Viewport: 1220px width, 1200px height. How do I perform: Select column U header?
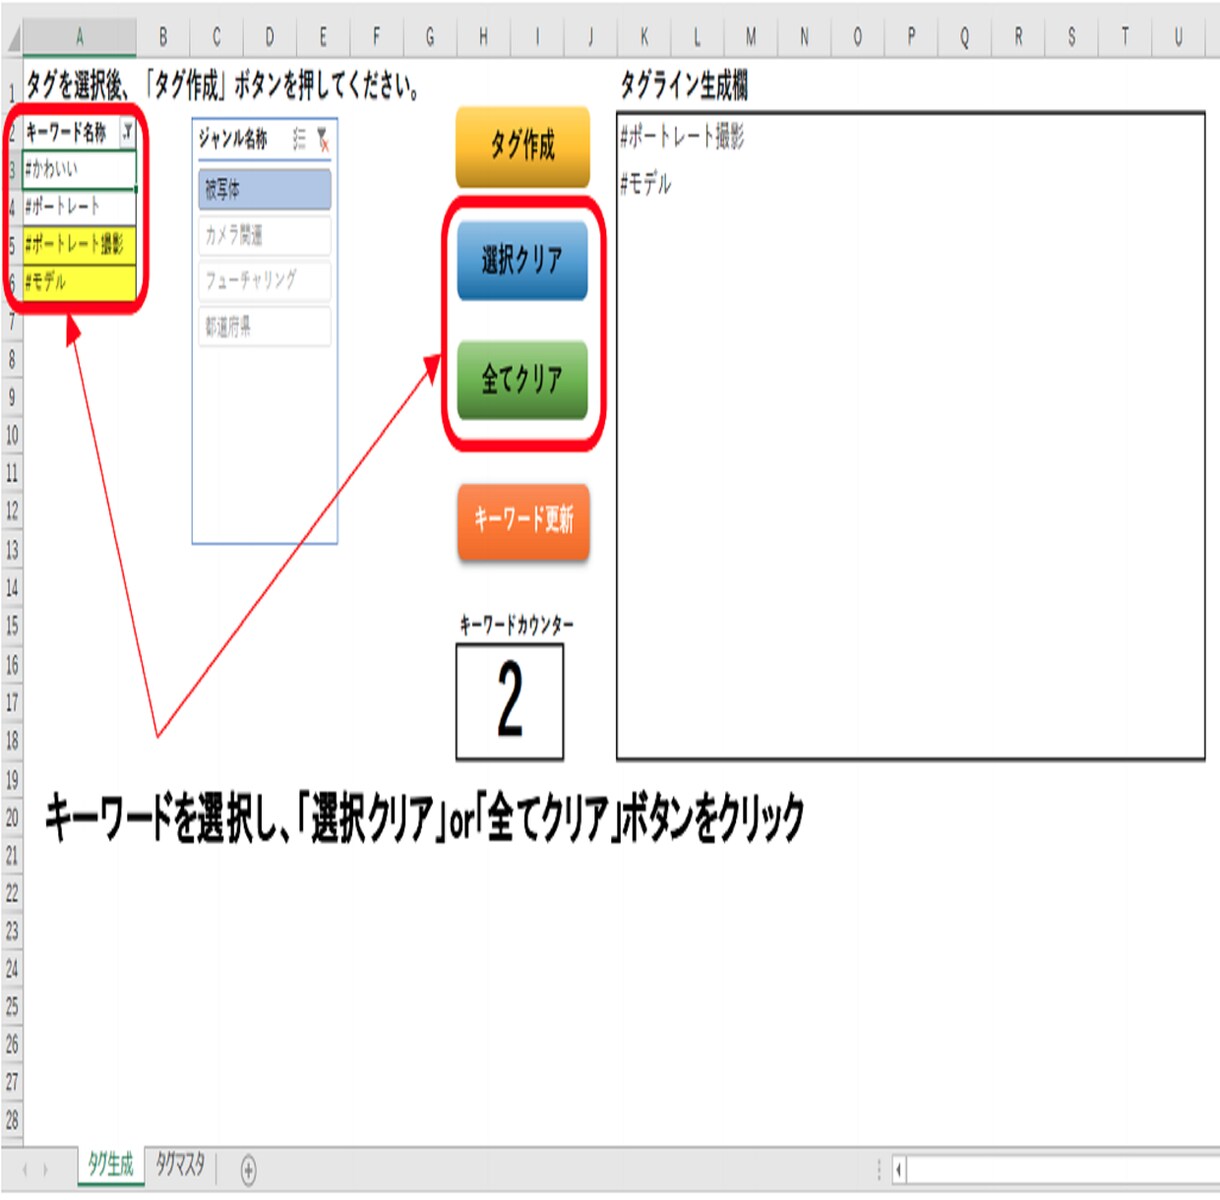[x=1178, y=38]
